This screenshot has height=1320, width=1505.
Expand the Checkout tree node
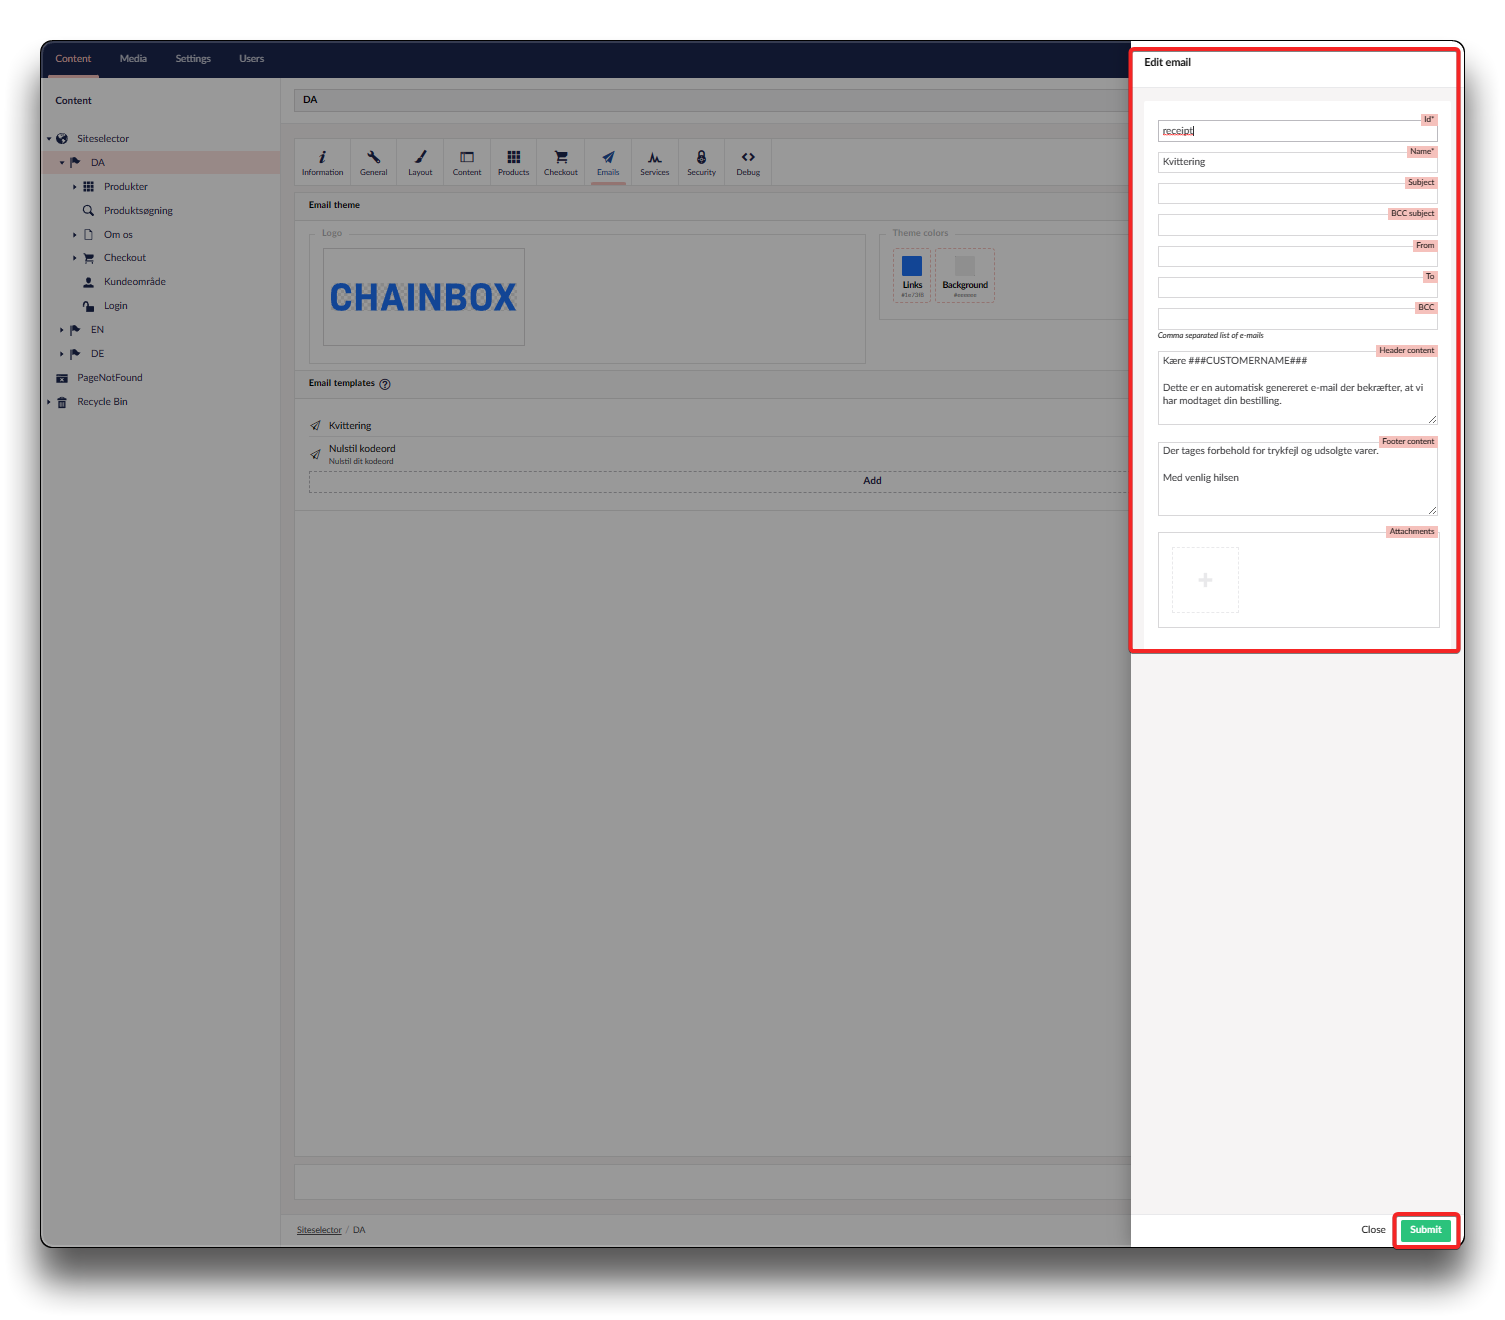pyautogui.click(x=75, y=258)
